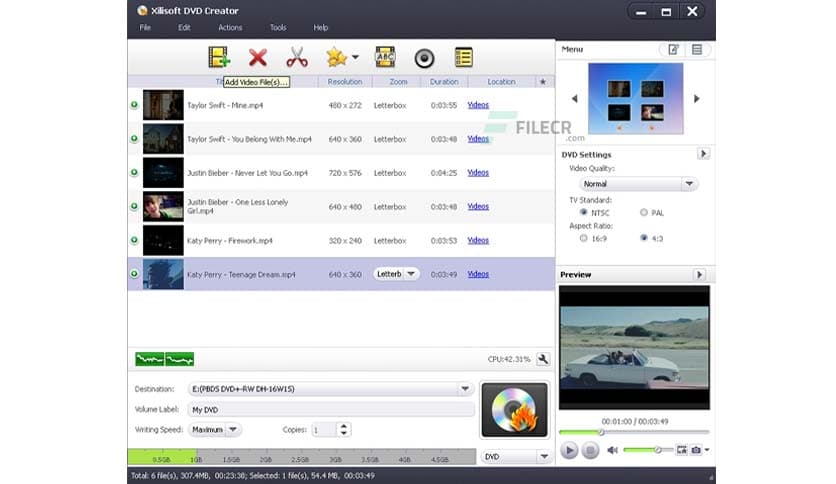
Task: Play the preview video
Action: coord(569,450)
